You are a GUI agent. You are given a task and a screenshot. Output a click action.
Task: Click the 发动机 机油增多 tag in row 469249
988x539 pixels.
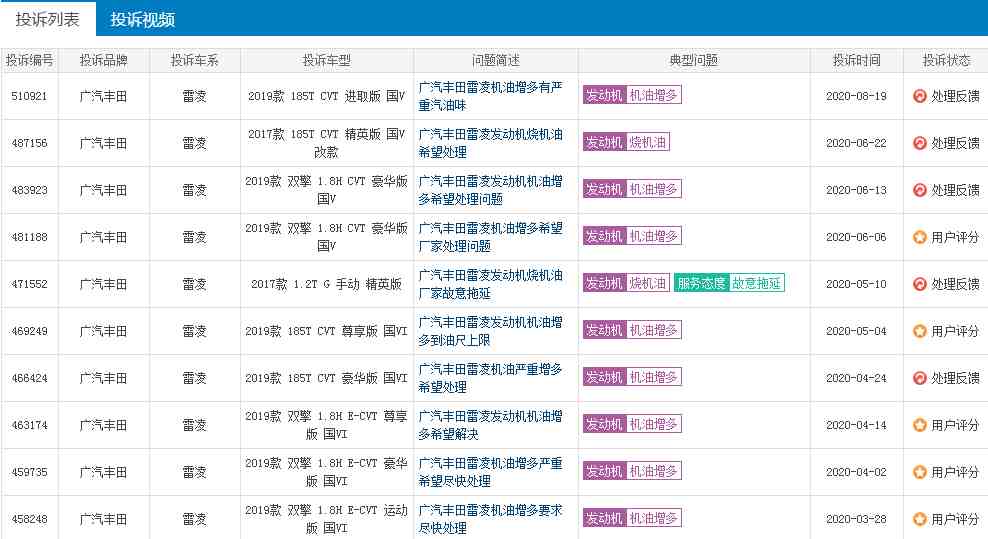(632, 330)
